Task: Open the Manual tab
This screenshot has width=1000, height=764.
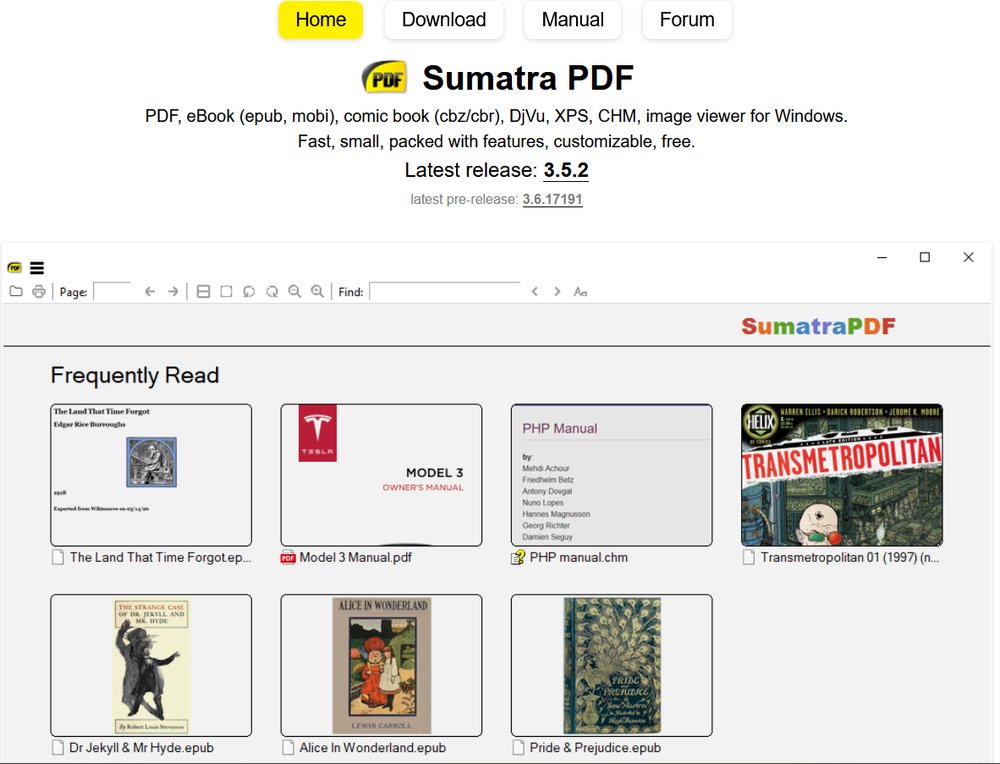Action: [x=572, y=20]
